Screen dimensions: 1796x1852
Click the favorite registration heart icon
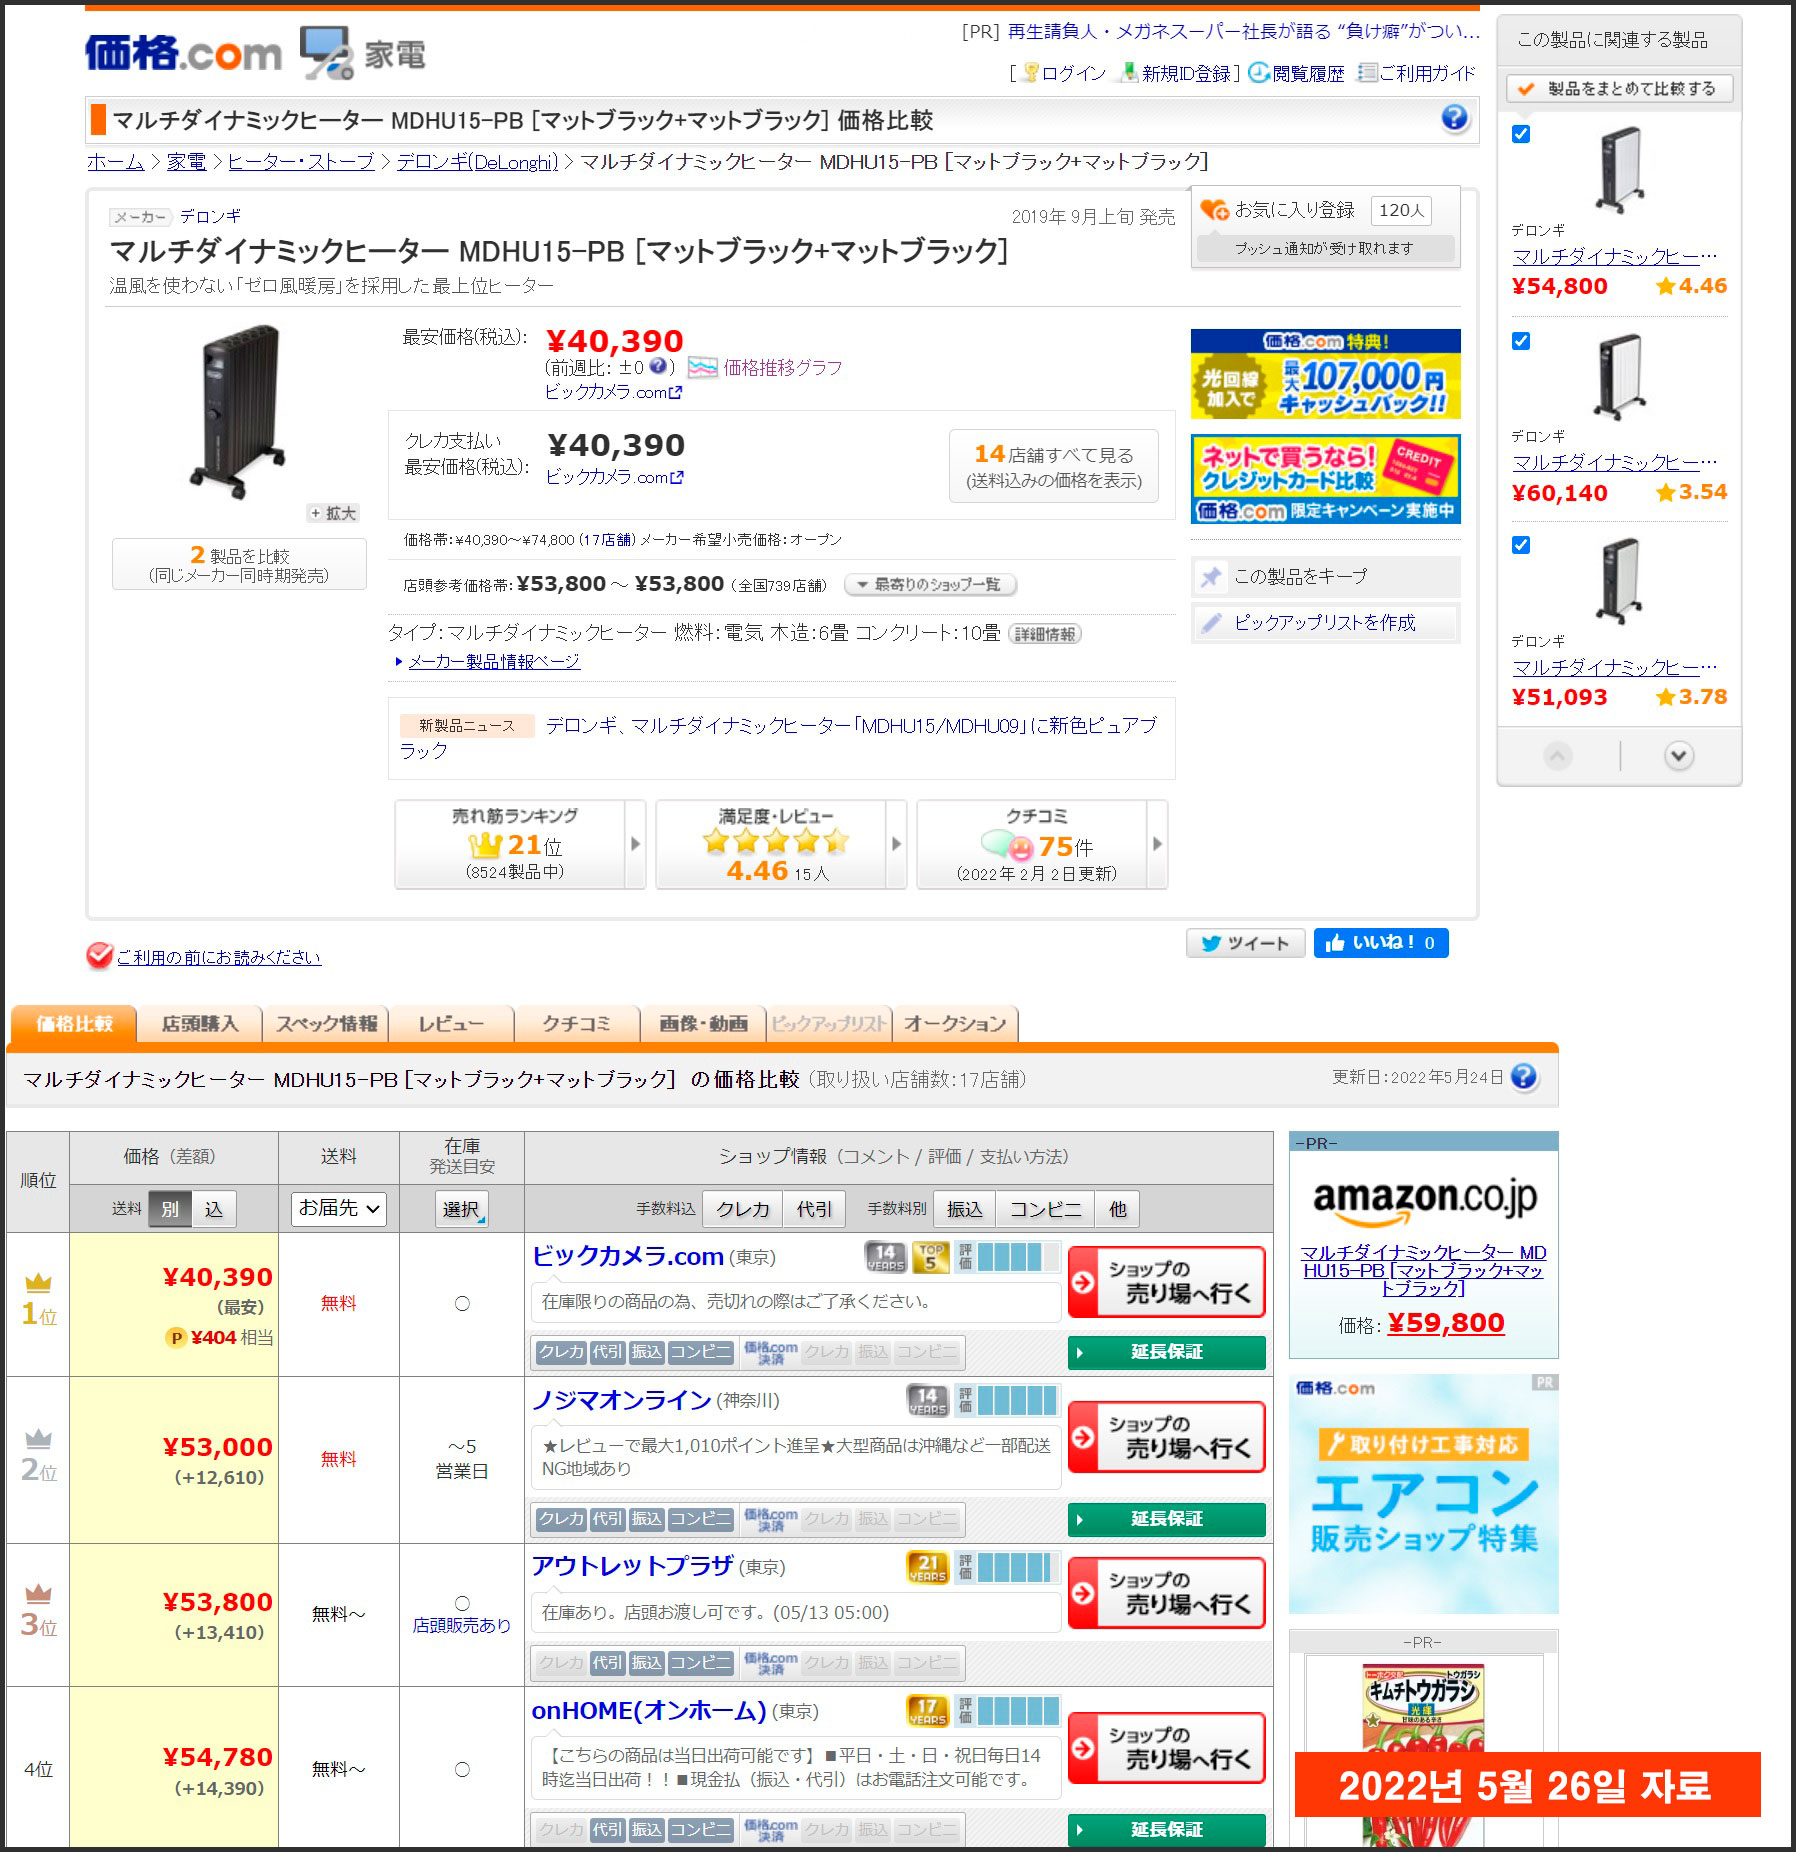pos(1214,210)
